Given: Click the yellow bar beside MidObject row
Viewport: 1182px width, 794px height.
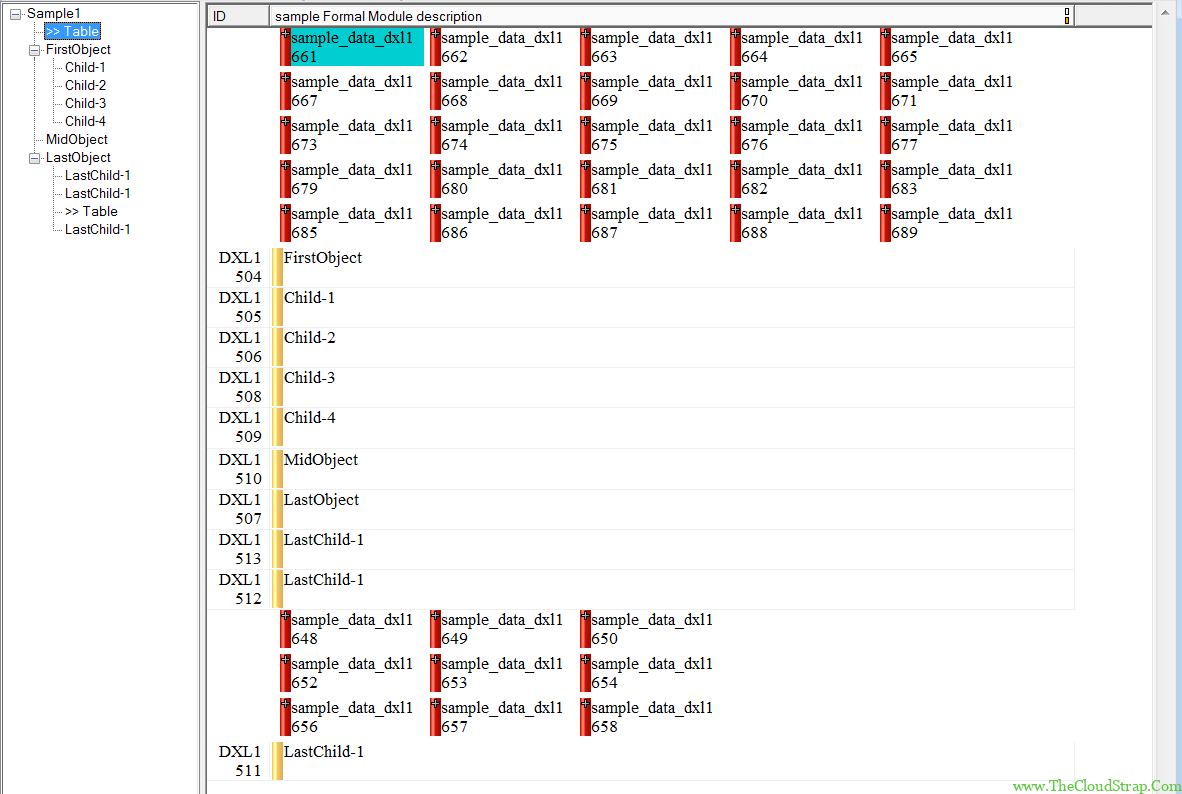Looking at the screenshot, I should (x=278, y=469).
